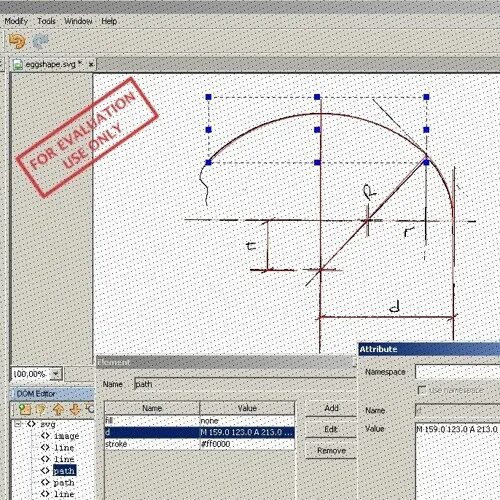
Task: Open the Window menu
Action: coord(78,21)
